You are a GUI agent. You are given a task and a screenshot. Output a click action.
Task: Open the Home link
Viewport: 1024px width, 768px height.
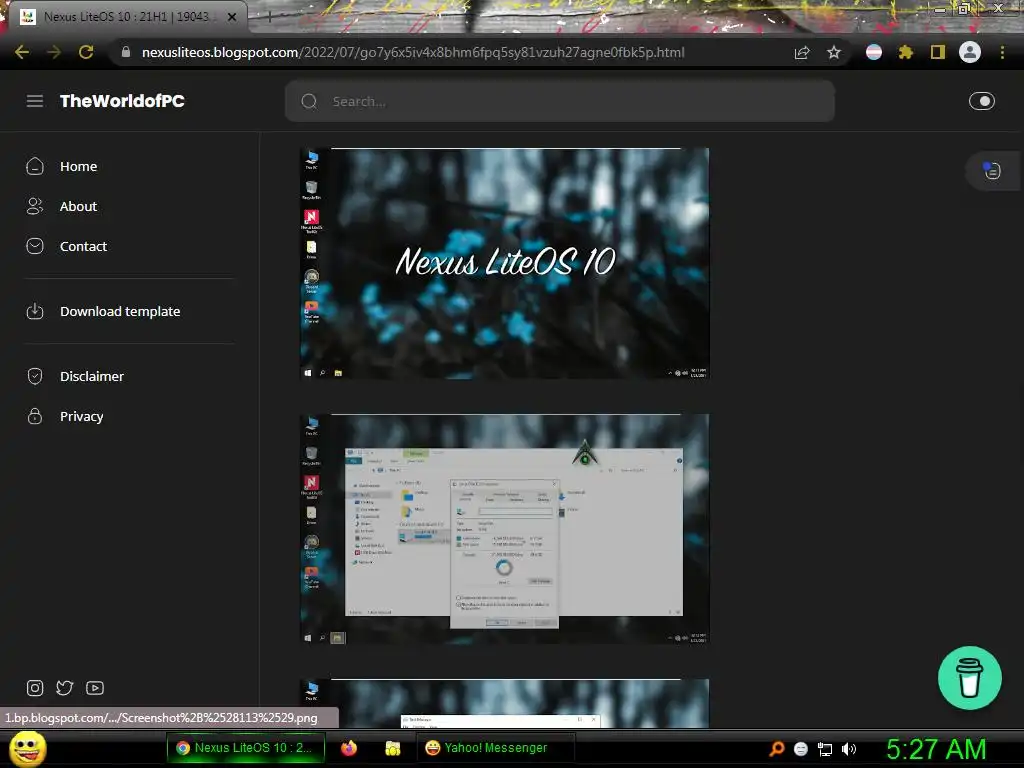78,167
